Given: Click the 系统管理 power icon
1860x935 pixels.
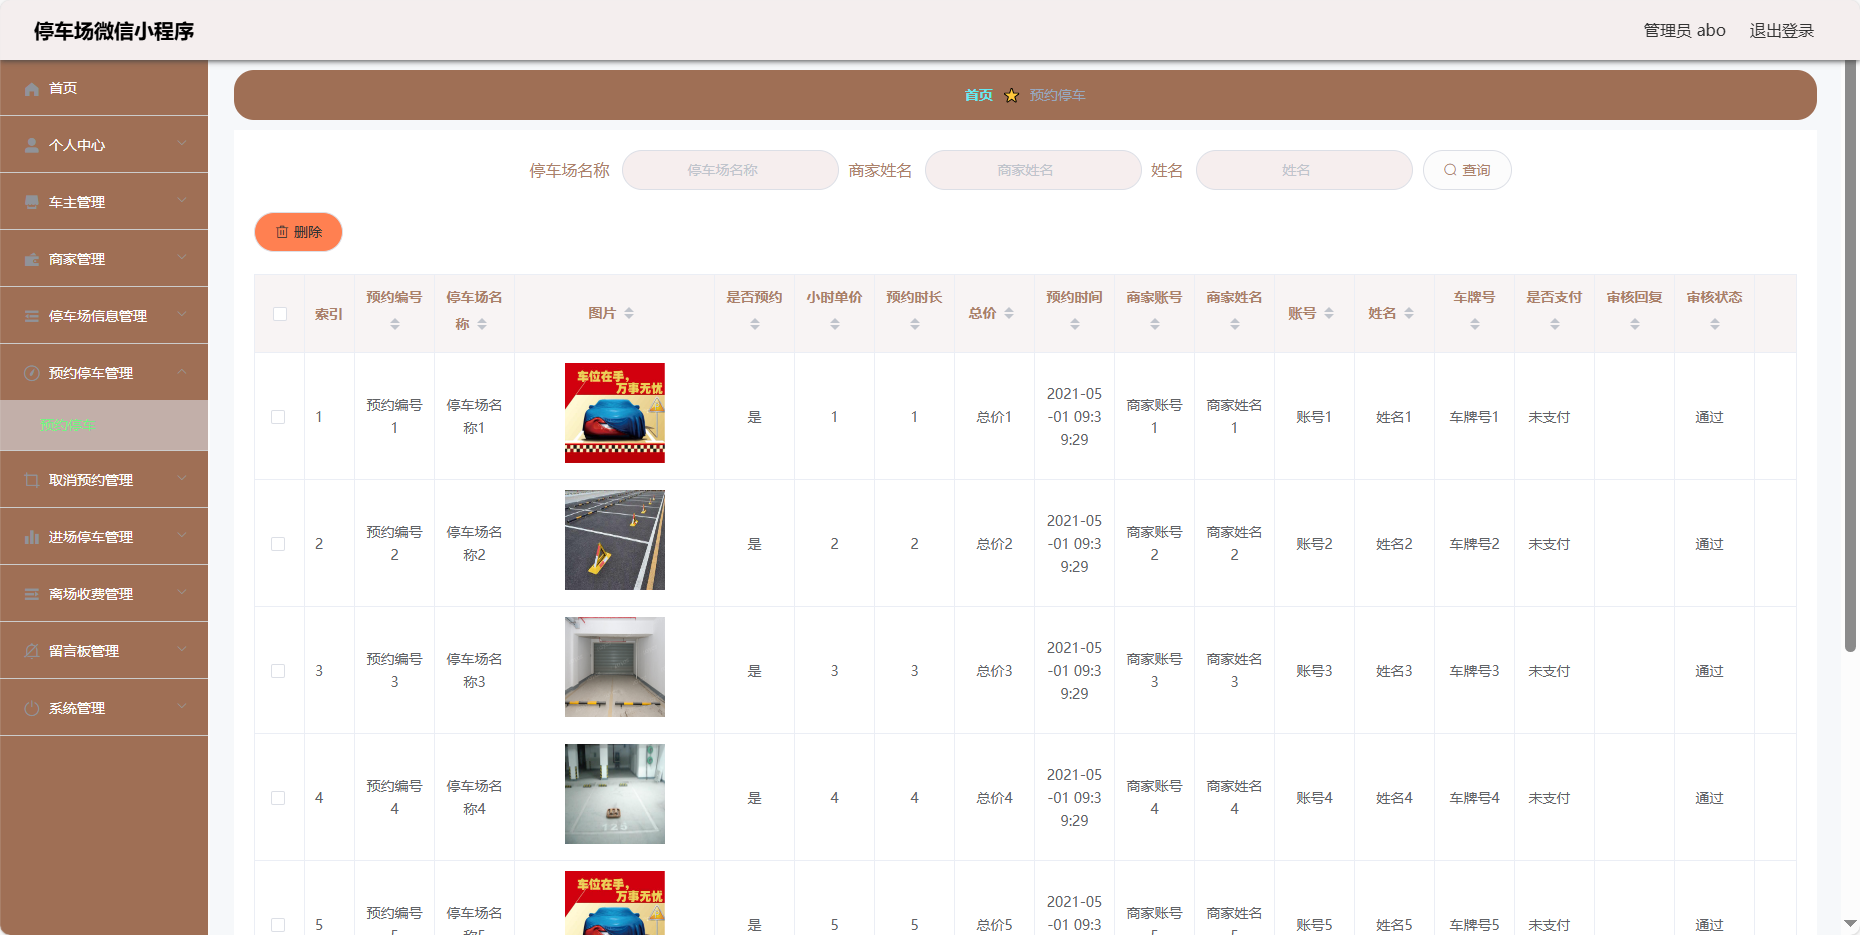Looking at the screenshot, I should click(32, 709).
